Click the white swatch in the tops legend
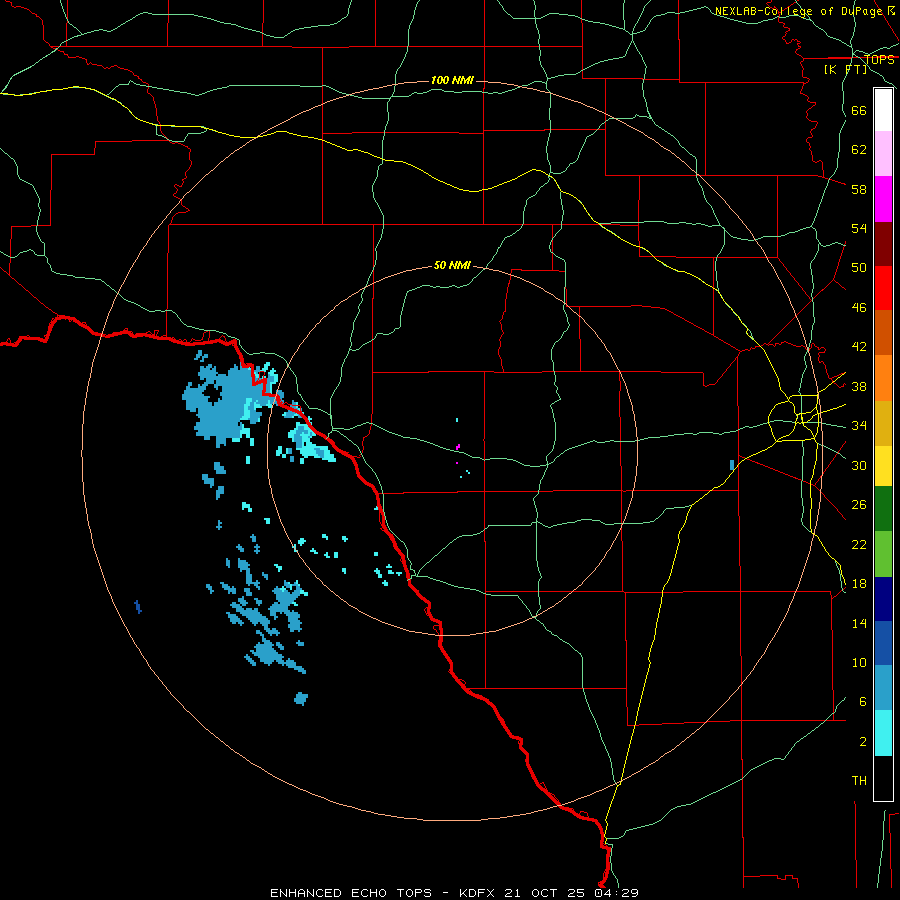The image size is (900, 900). coord(883,110)
